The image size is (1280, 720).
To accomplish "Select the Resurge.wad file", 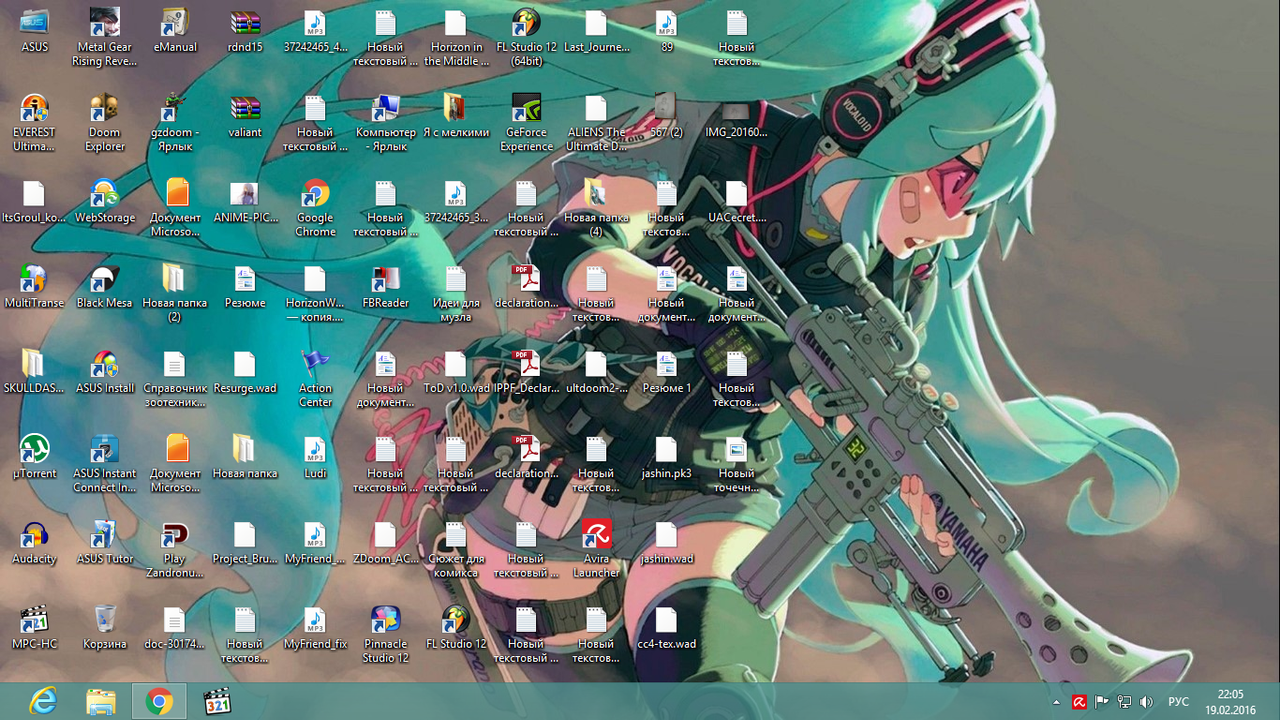I will point(245,371).
